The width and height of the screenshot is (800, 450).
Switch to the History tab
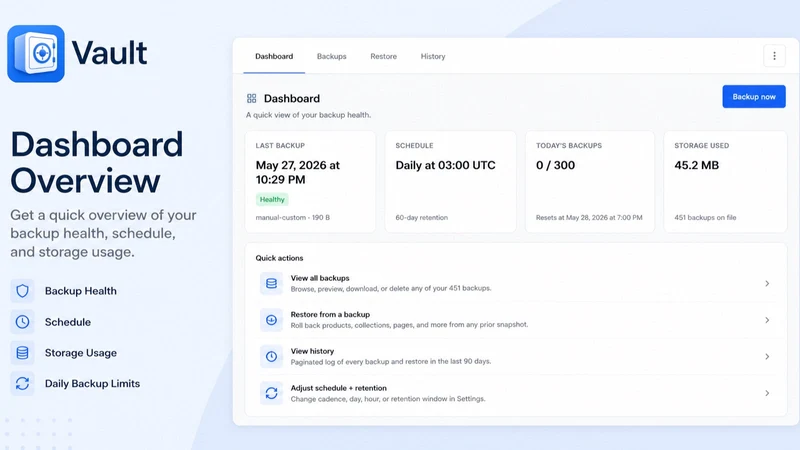(x=433, y=56)
